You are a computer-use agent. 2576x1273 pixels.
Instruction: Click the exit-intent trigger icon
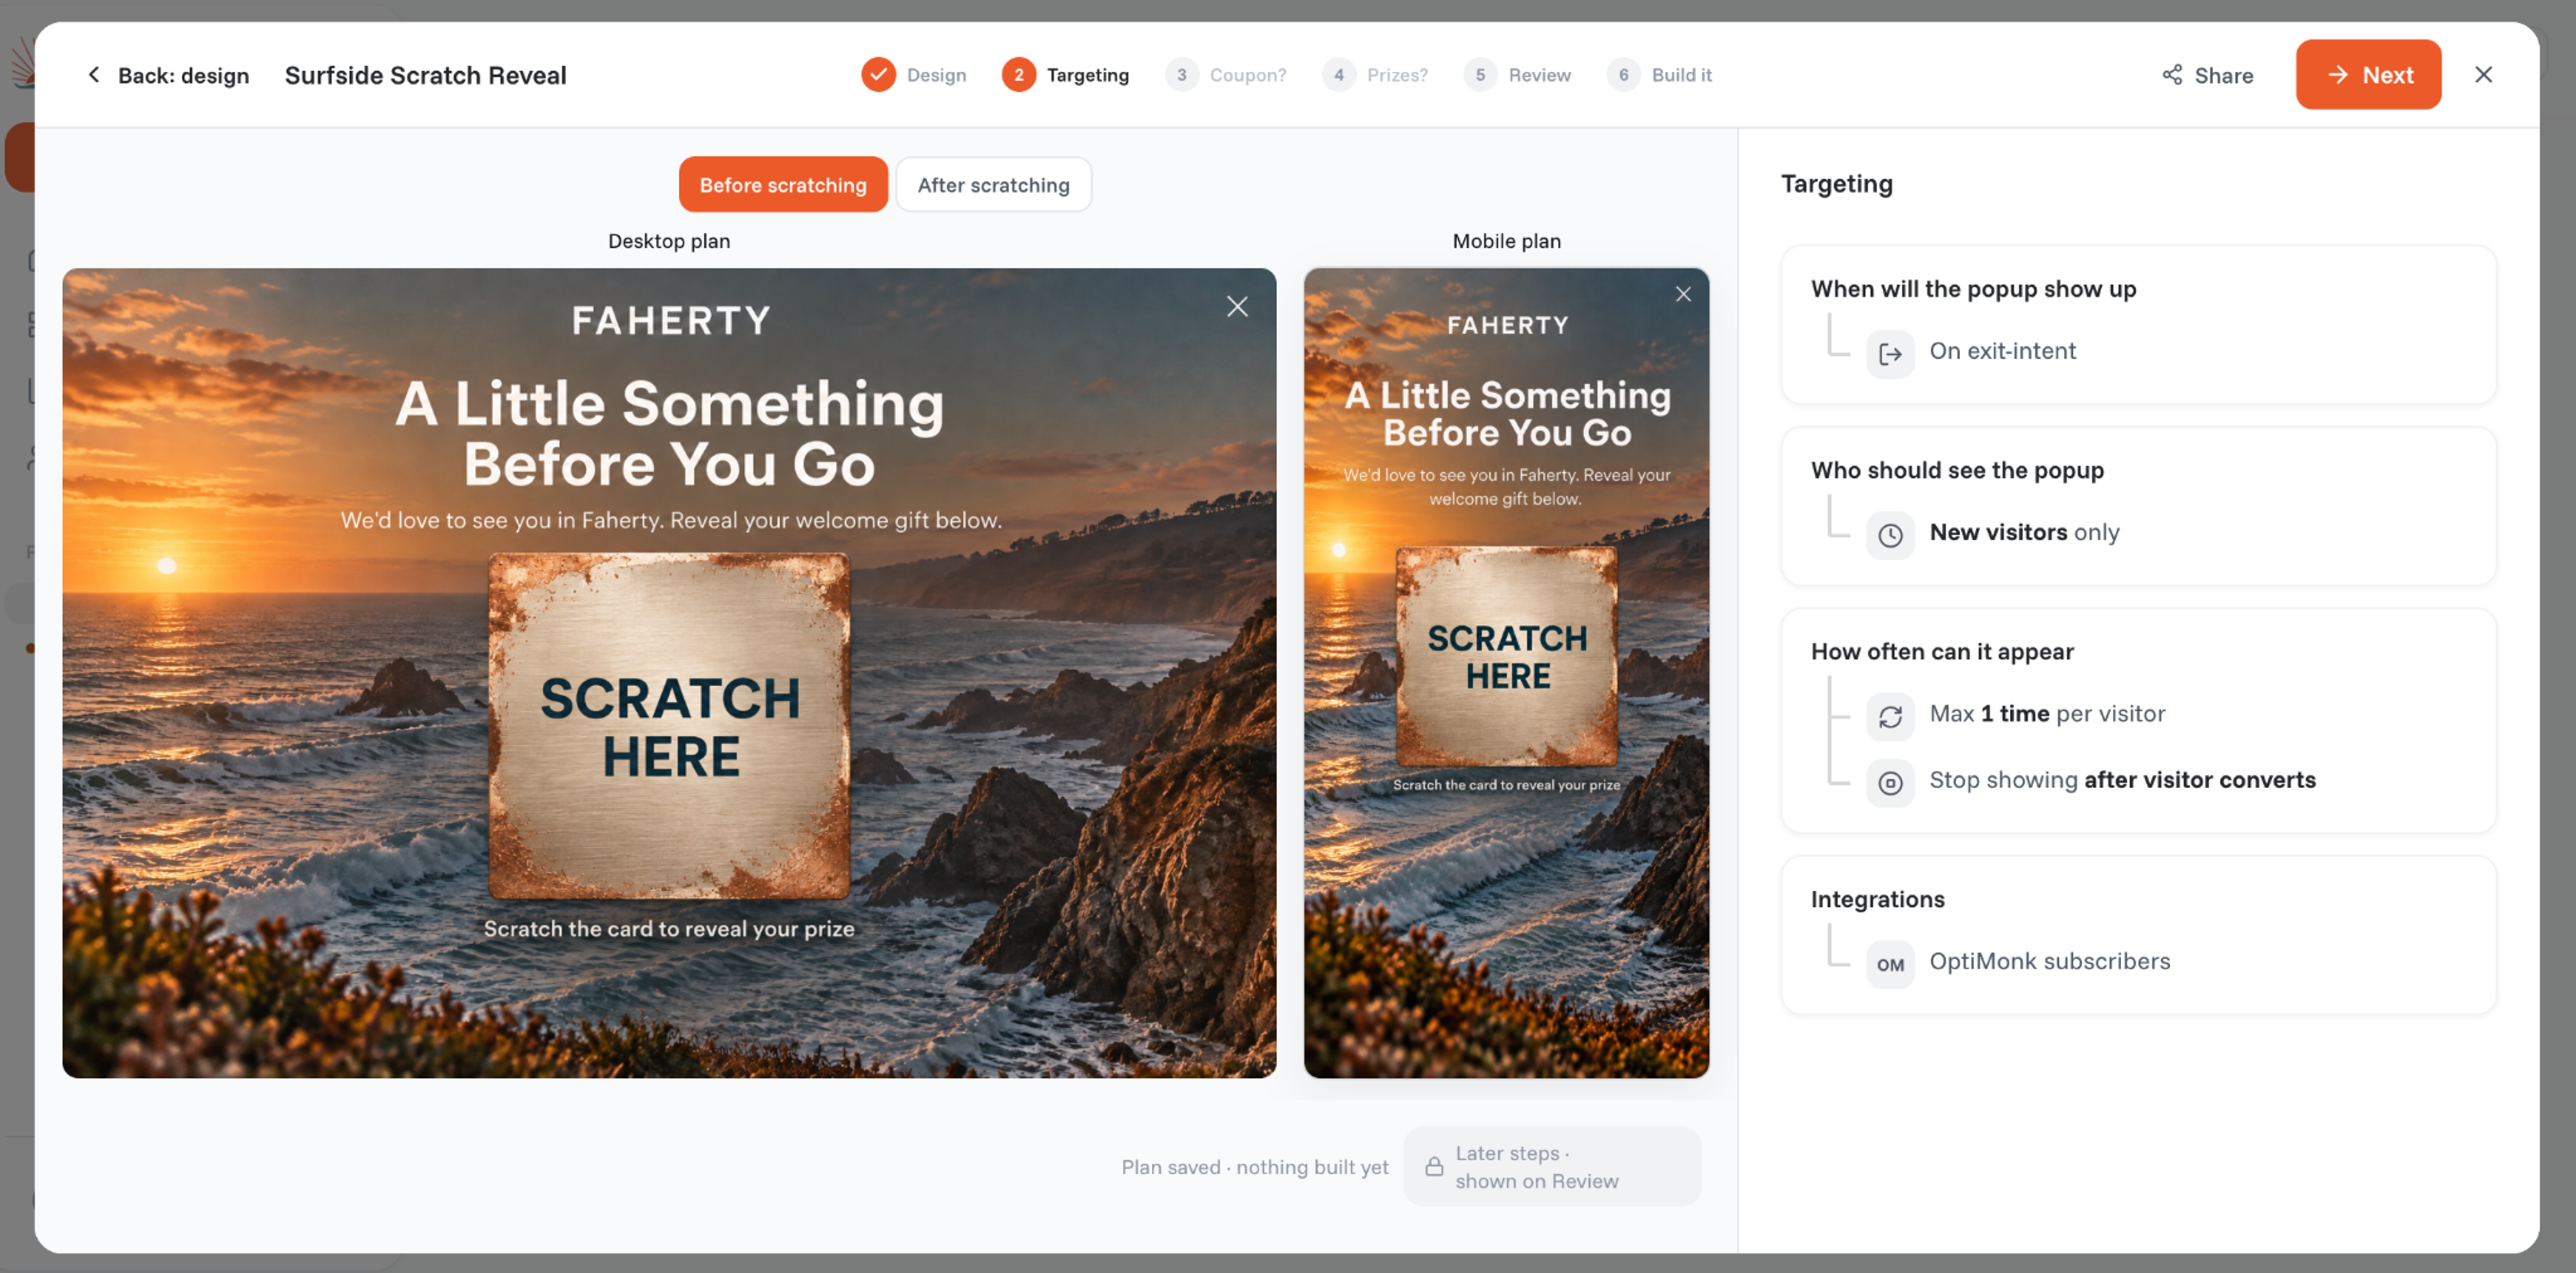(x=1890, y=353)
